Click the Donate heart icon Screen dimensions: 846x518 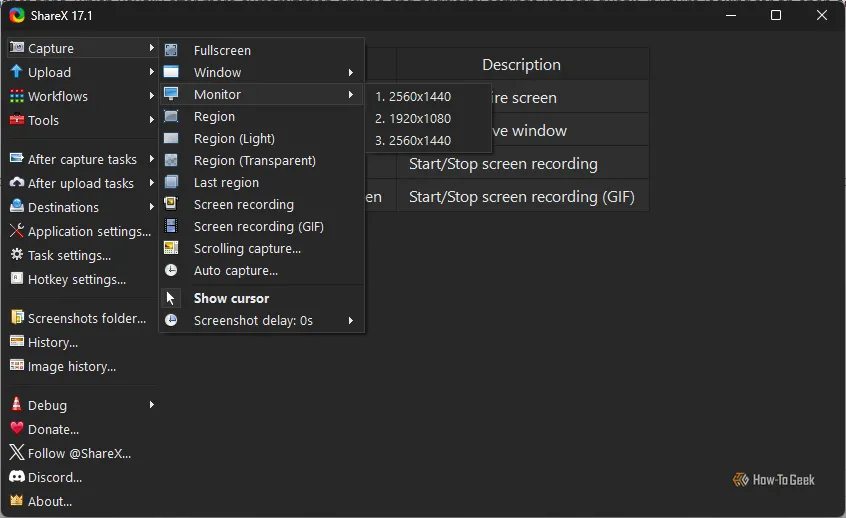click(x=16, y=429)
